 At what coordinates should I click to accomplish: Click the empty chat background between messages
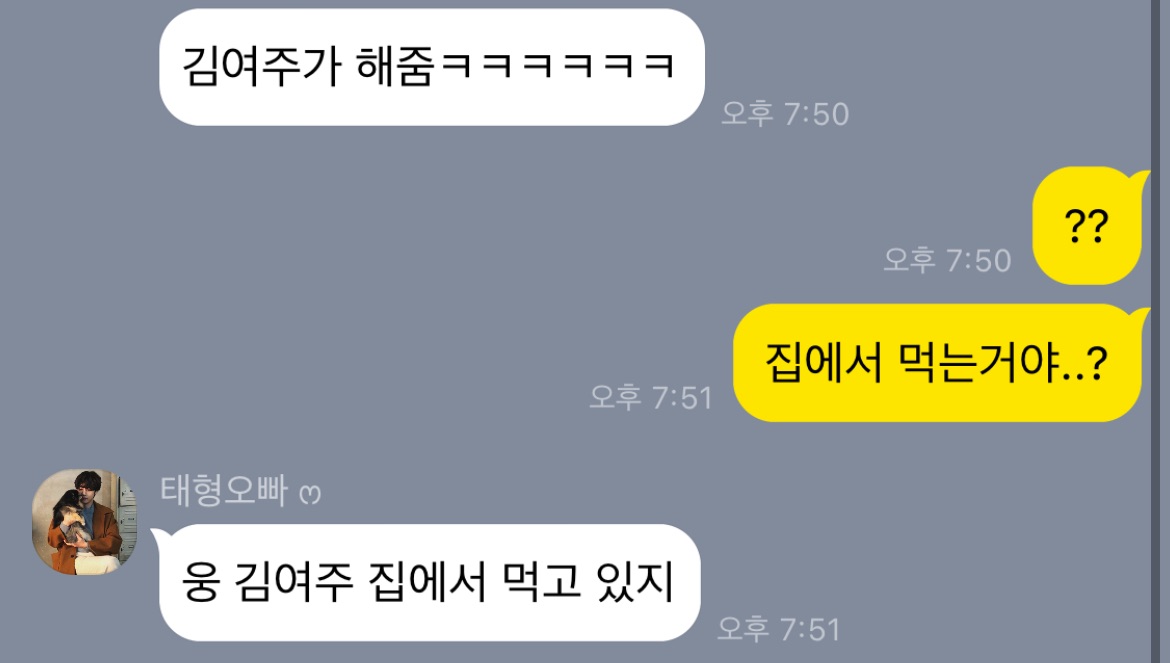448,298
